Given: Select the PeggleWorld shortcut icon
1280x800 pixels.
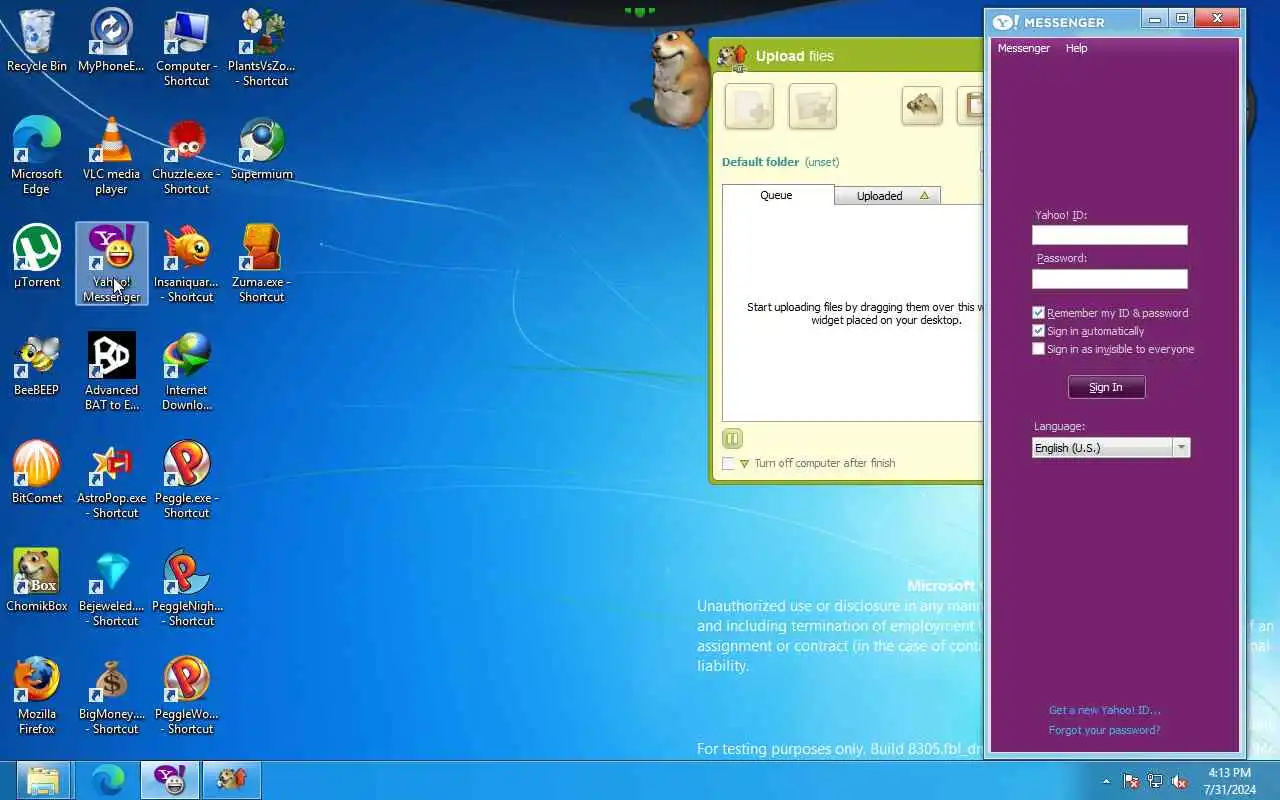Looking at the screenshot, I should point(186,696).
